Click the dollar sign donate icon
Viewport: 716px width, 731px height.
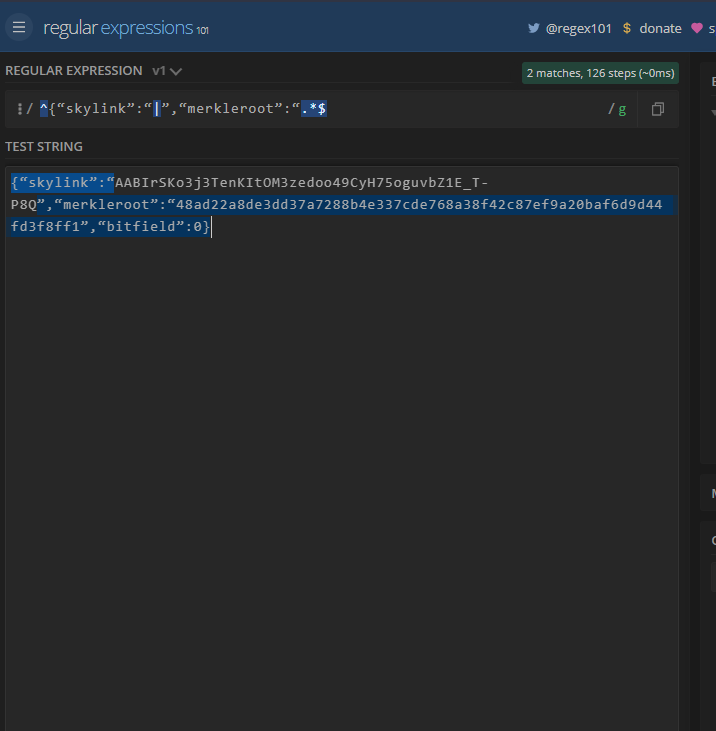tap(627, 28)
